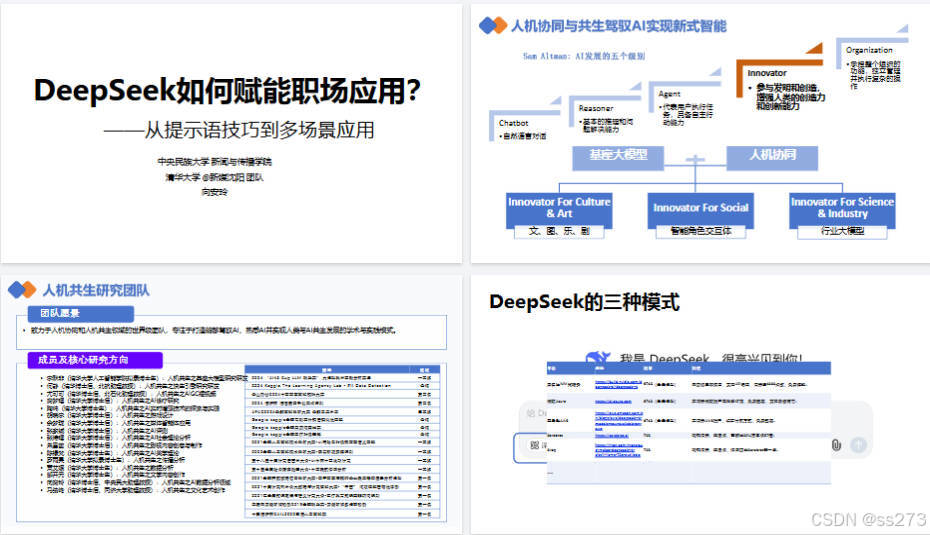Click the blue 团队愿景 label
The width and height of the screenshot is (930, 535).
coord(81,313)
